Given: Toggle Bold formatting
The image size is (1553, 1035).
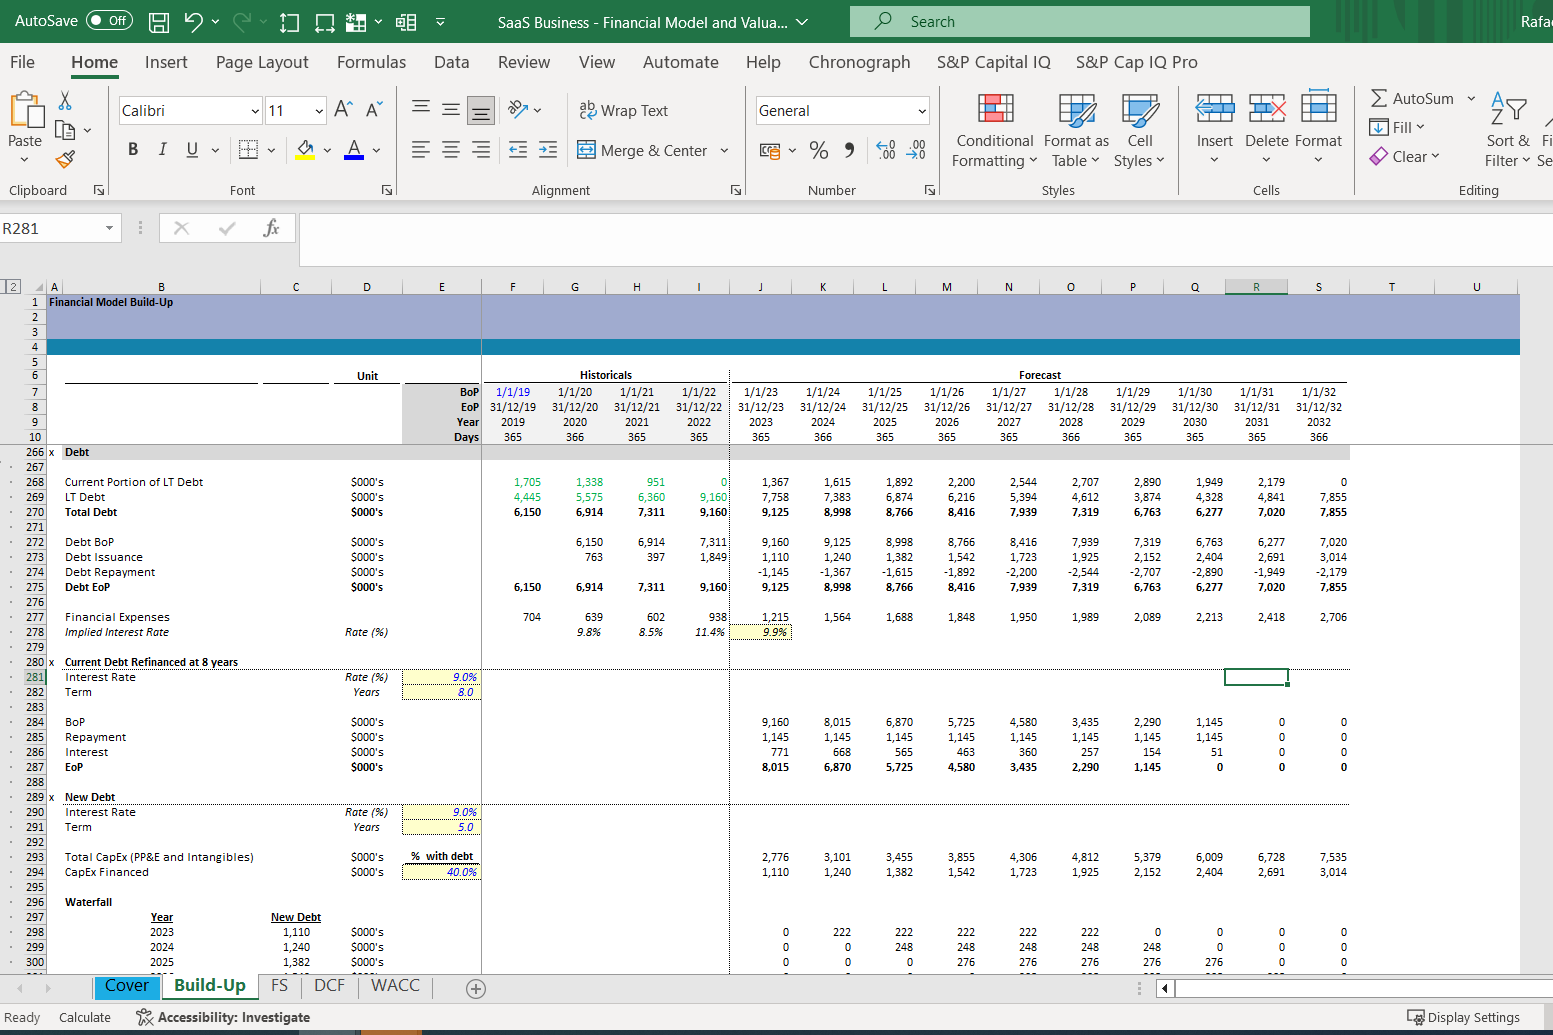Looking at the screenshot, I should point(133,150).
